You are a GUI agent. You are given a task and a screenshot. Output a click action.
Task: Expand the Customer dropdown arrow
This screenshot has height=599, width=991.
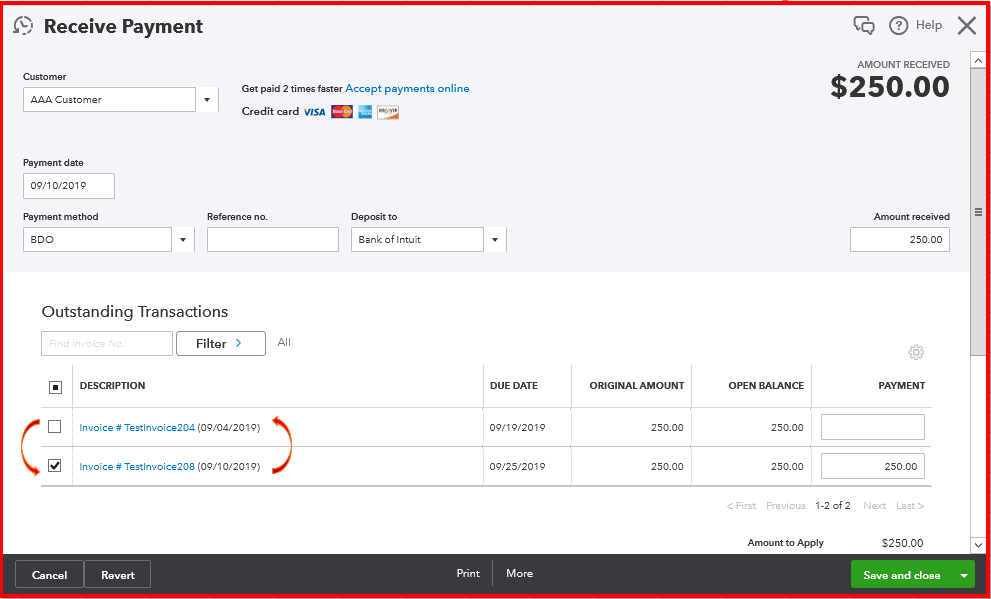click(x=207, y=100)
